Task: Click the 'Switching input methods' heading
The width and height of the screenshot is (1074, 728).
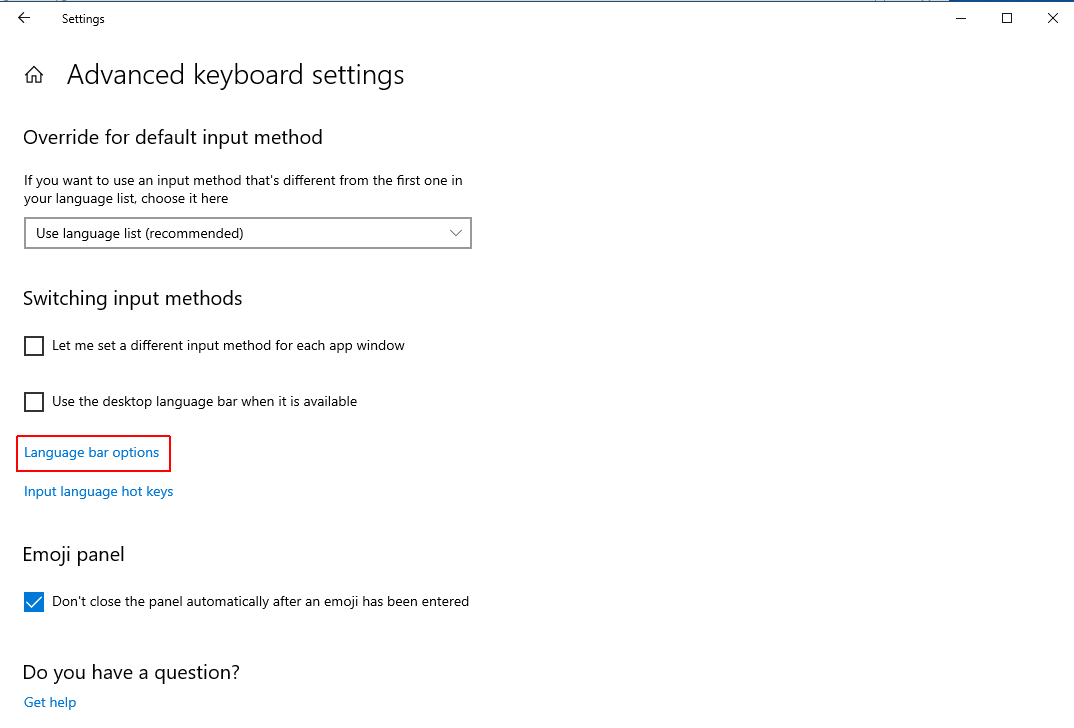Action: click(x=132, y=299)
